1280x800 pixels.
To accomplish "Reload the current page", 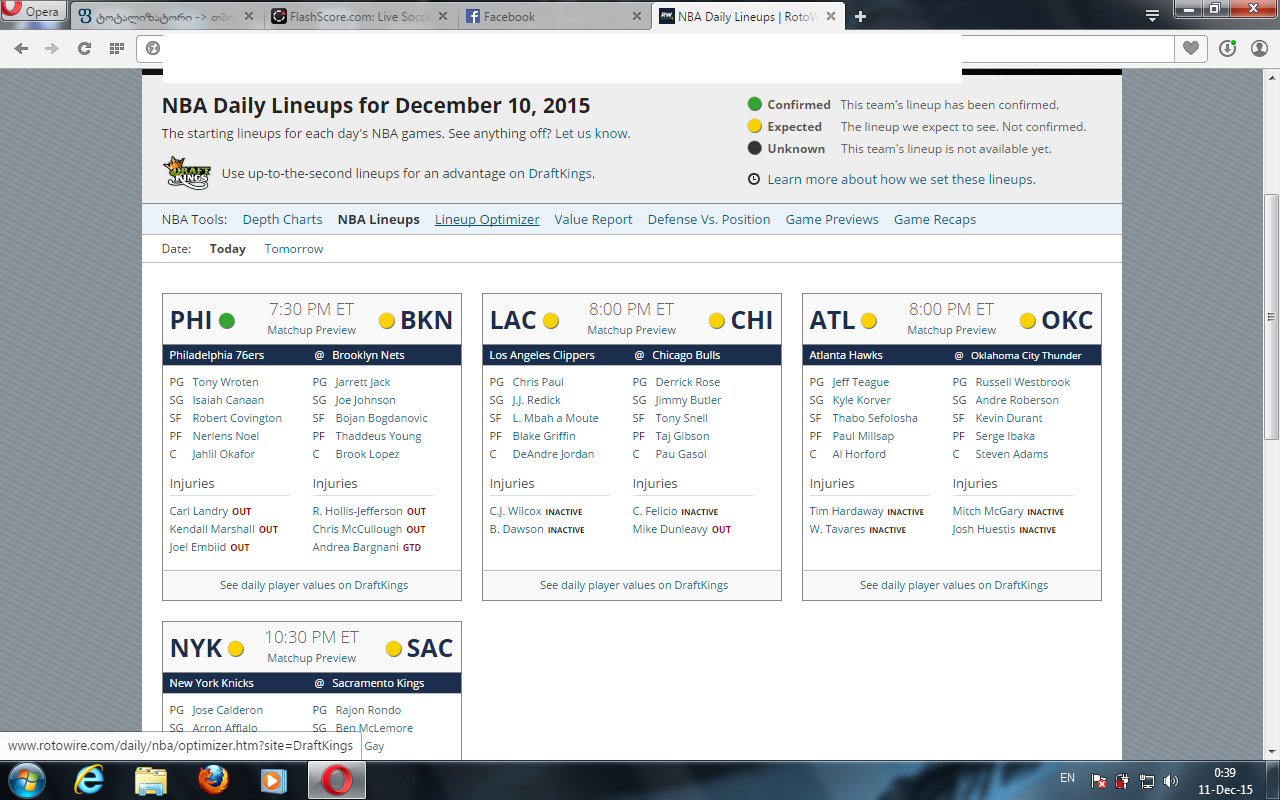I will coord(85,48).
